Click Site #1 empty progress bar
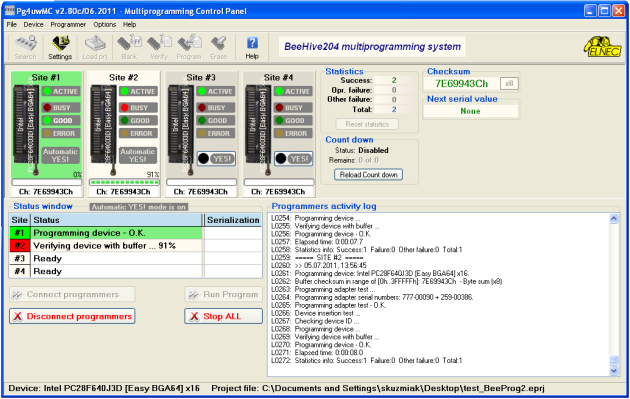The image size is (630, 399). coord(47,182)
